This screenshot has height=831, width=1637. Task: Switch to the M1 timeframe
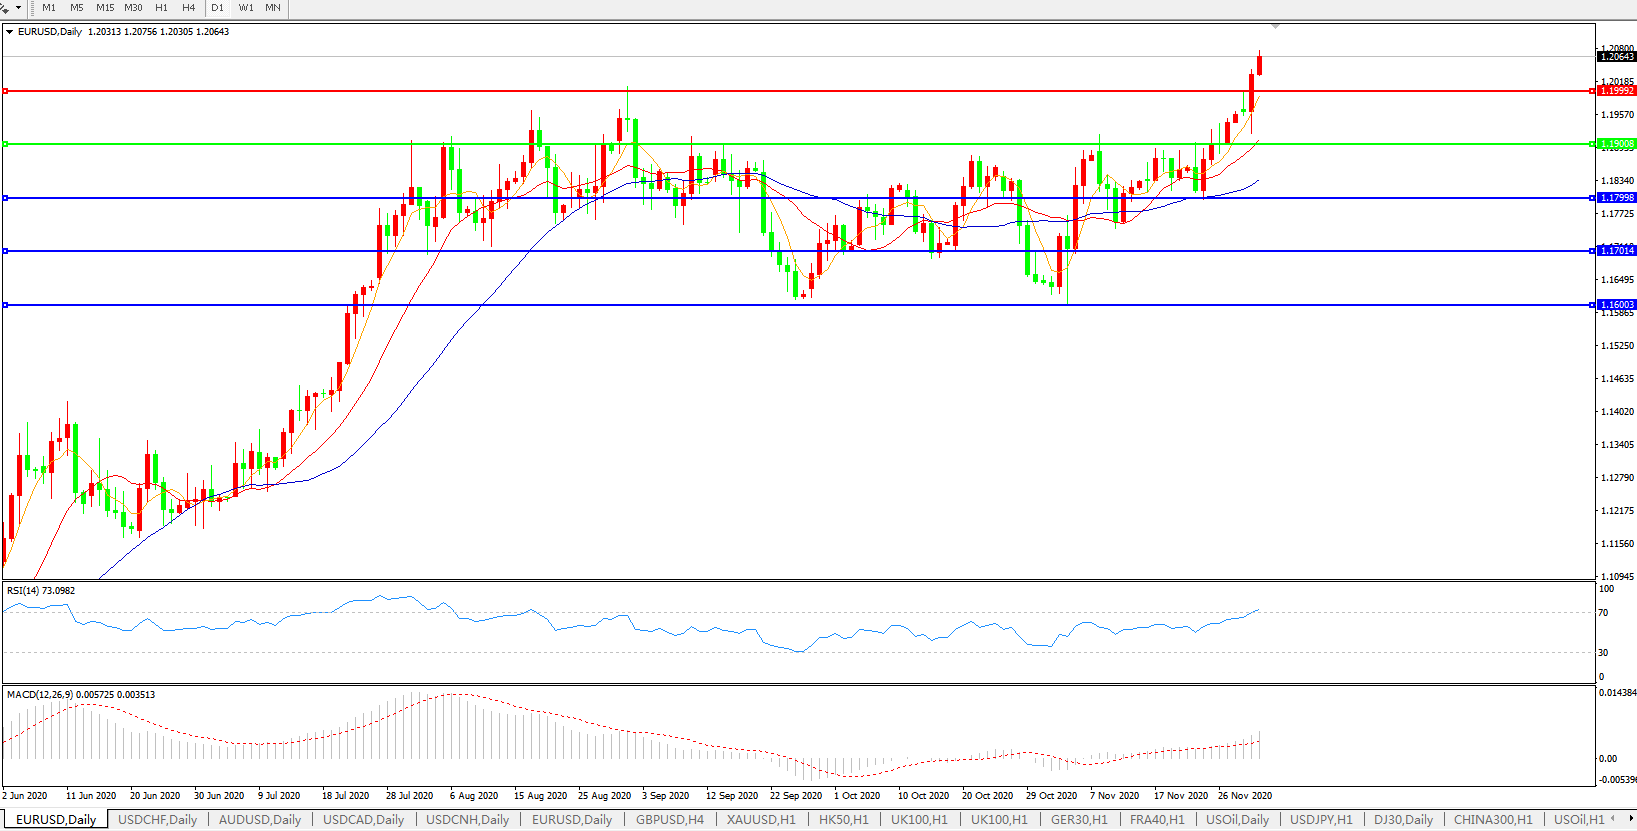[x=49, y=8]
